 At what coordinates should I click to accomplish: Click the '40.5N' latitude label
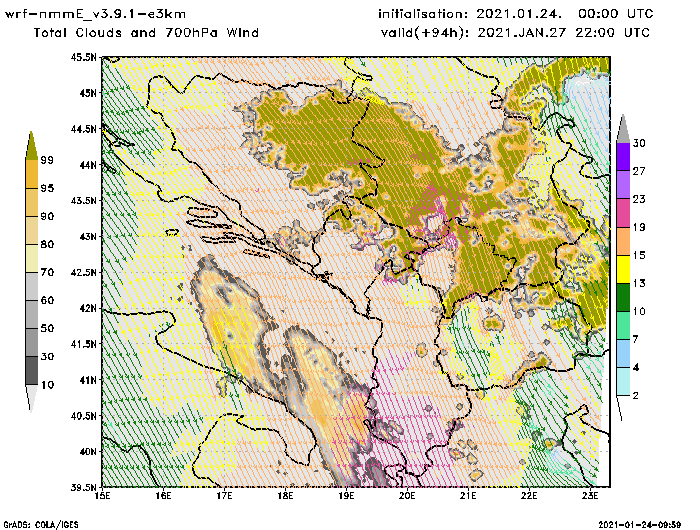(x=83, y=416)
